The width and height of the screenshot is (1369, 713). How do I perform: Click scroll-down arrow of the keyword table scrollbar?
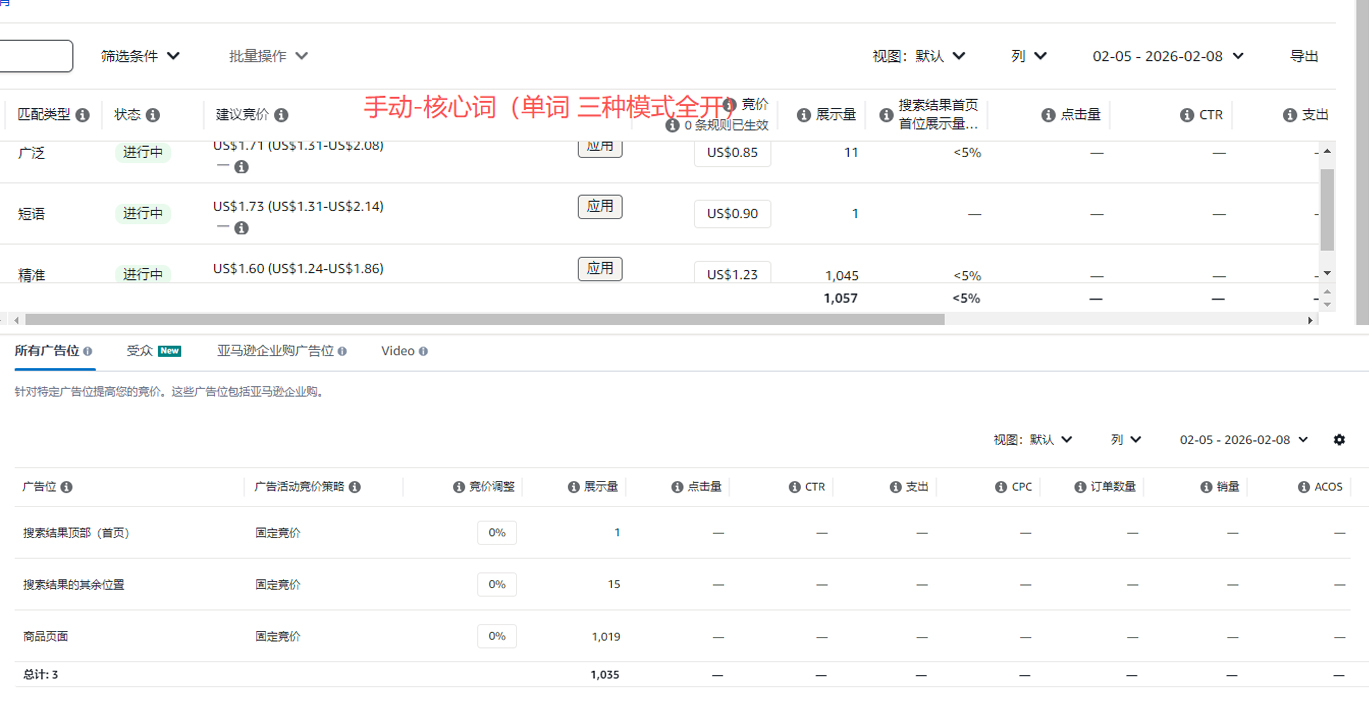click(x=1327, y=273)
